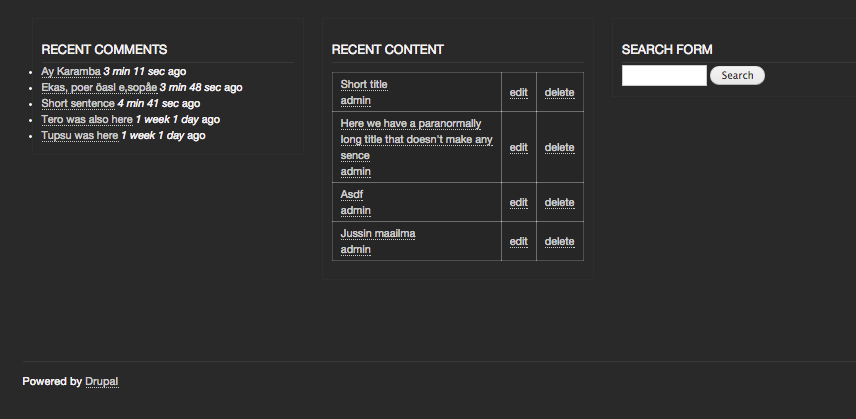Edit the paranormally long title content

pyautogui.click(x=519, y=147)
